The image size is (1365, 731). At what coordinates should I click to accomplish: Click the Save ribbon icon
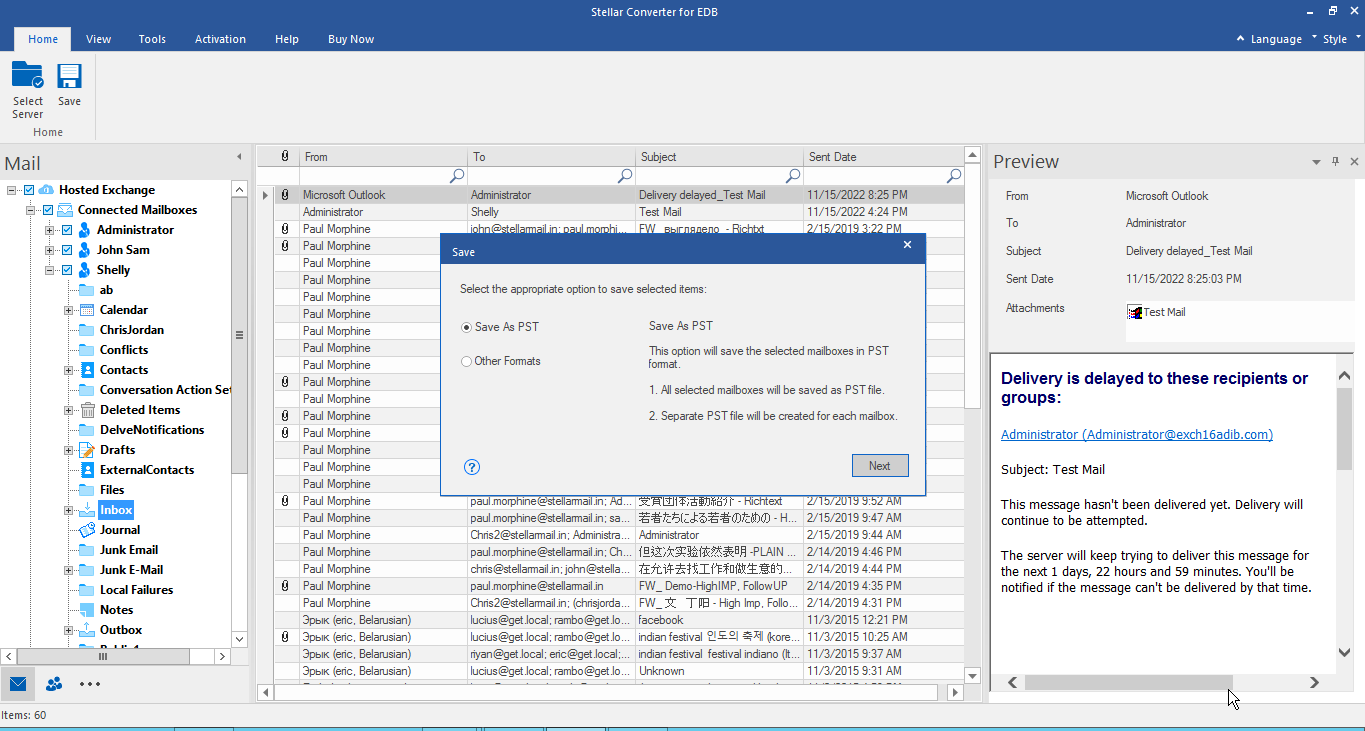coord(69,76)
